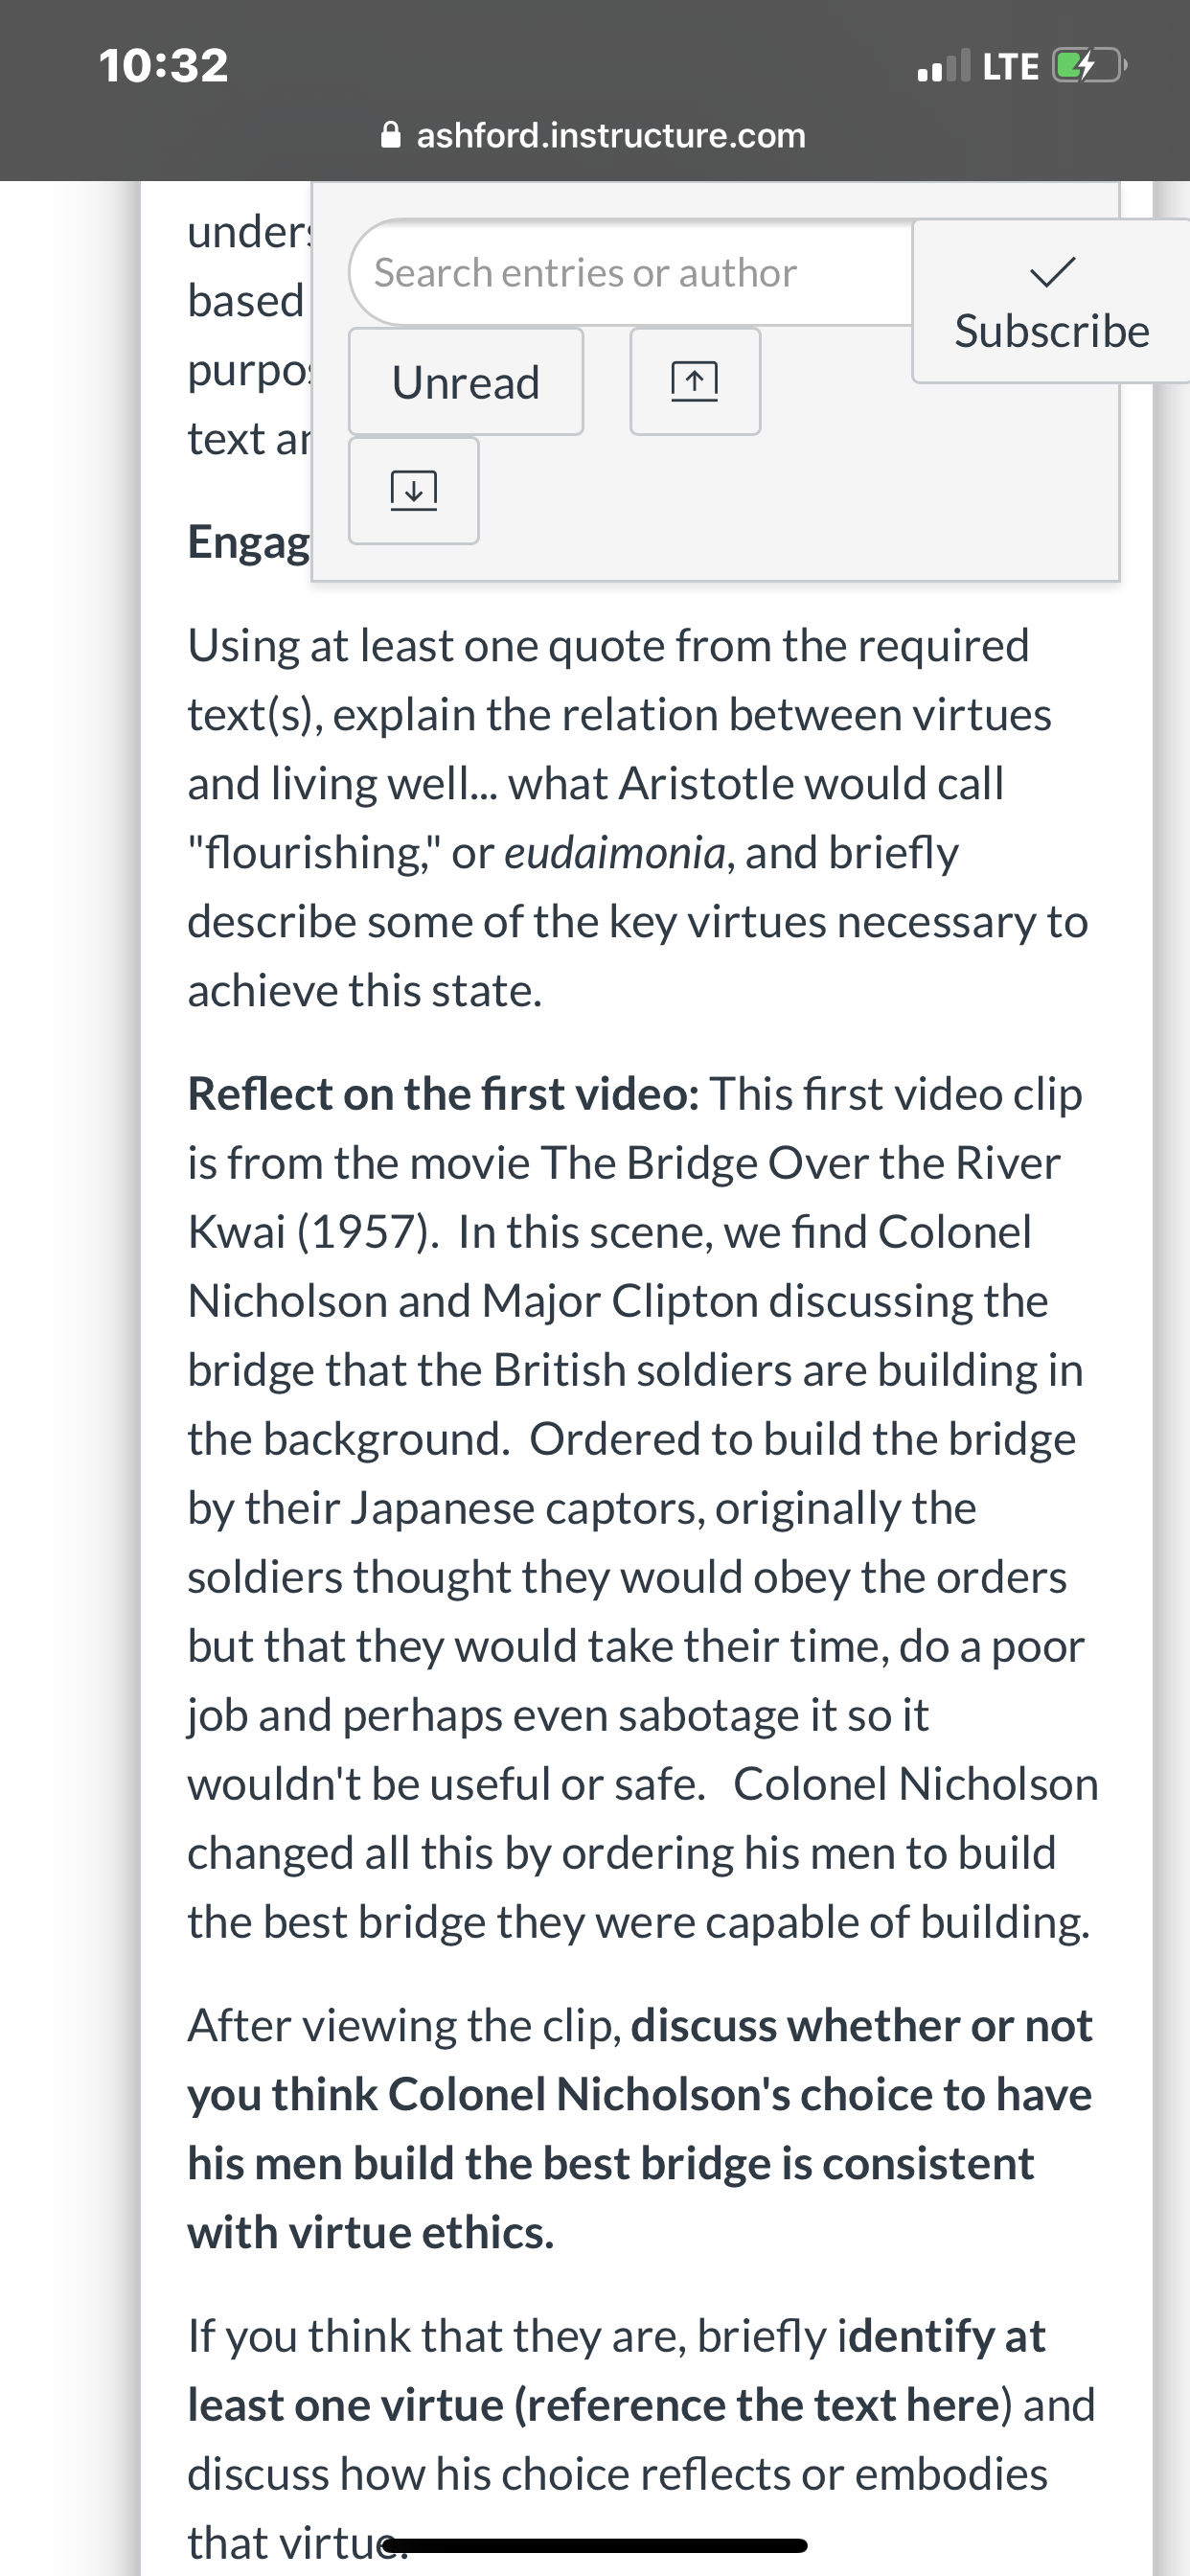Viewport: 1190px width, 2576px height.
Task: Tap the 10:32 clock in status bar
Action: (x=164, y=66)
